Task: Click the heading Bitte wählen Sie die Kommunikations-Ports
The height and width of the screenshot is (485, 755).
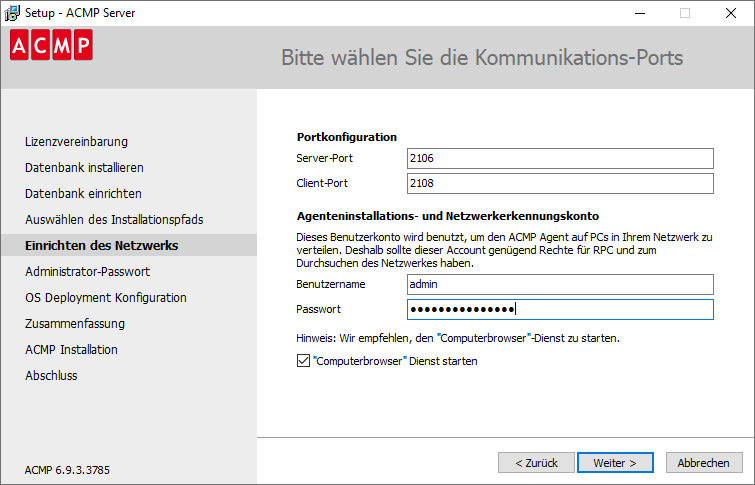Action: (482, 58)
